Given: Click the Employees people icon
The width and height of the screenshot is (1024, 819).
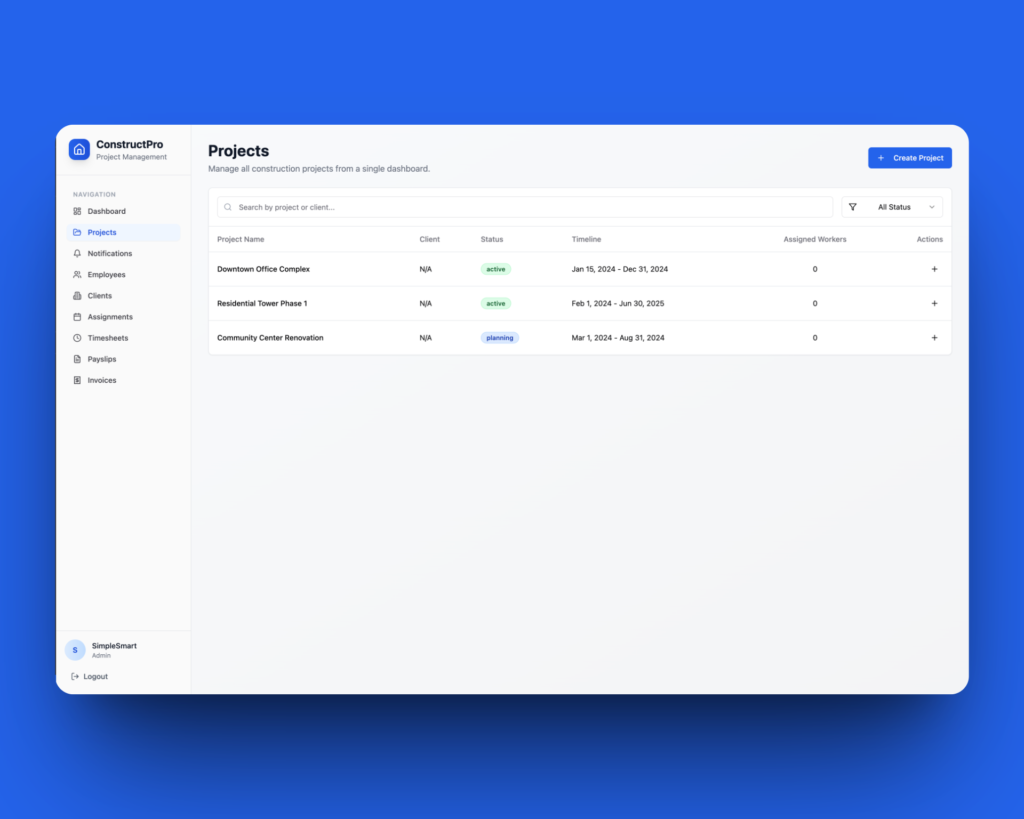Looking at the screenshot, I should point(77,275).
